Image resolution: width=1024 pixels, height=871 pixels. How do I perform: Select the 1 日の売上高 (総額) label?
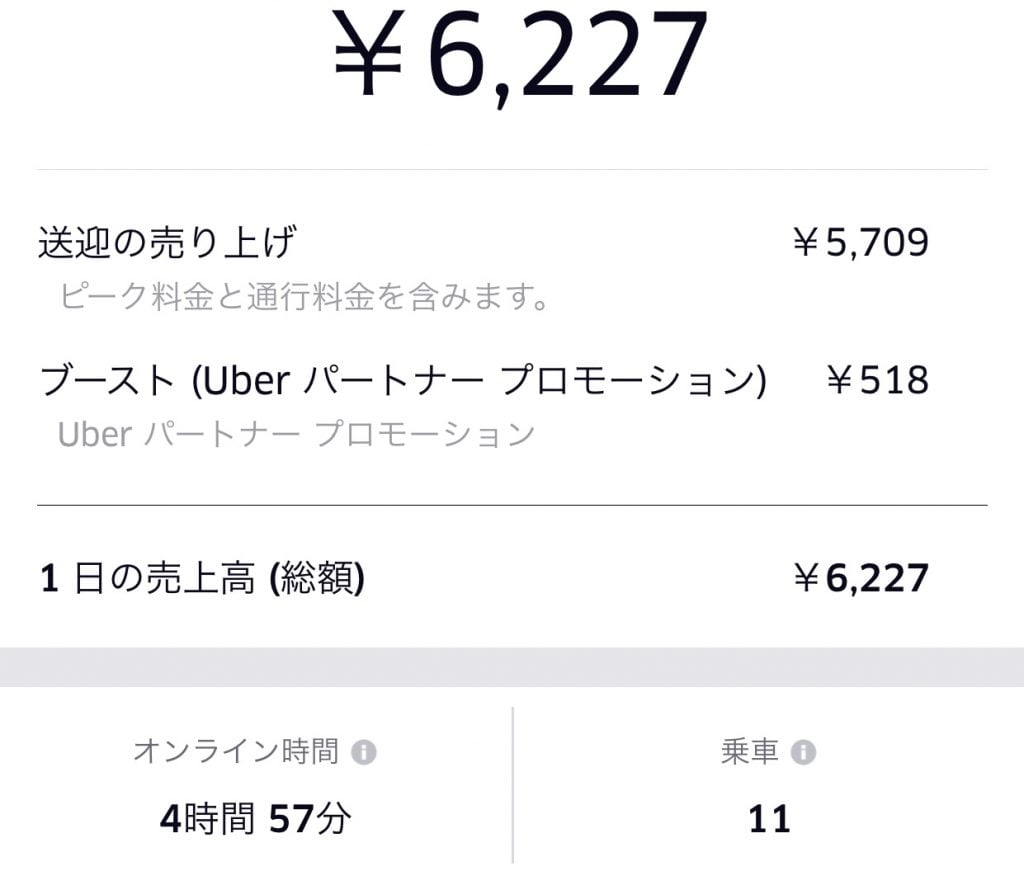click(202, 579)
